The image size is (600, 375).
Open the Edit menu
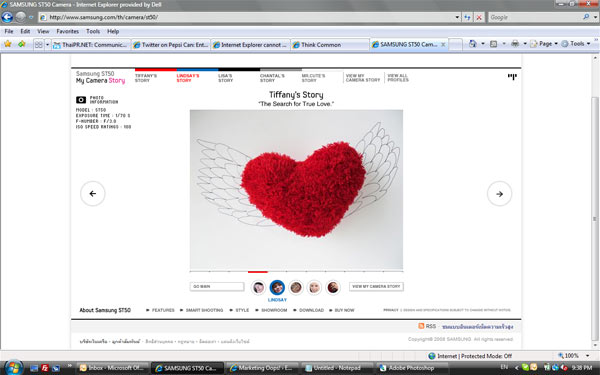click(x=25, y=31)
